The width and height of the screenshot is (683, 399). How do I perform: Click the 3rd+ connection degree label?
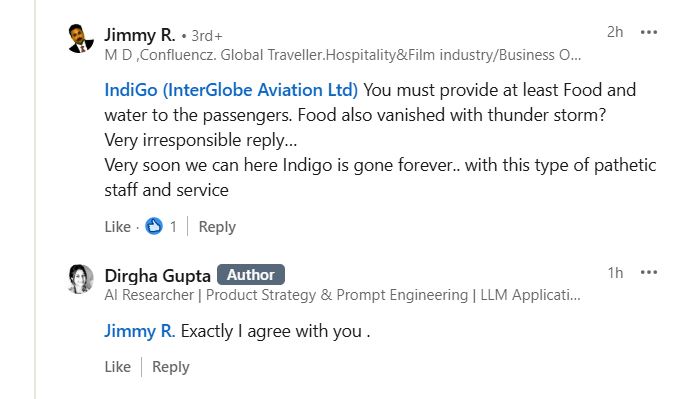click(x=207, y=36)
